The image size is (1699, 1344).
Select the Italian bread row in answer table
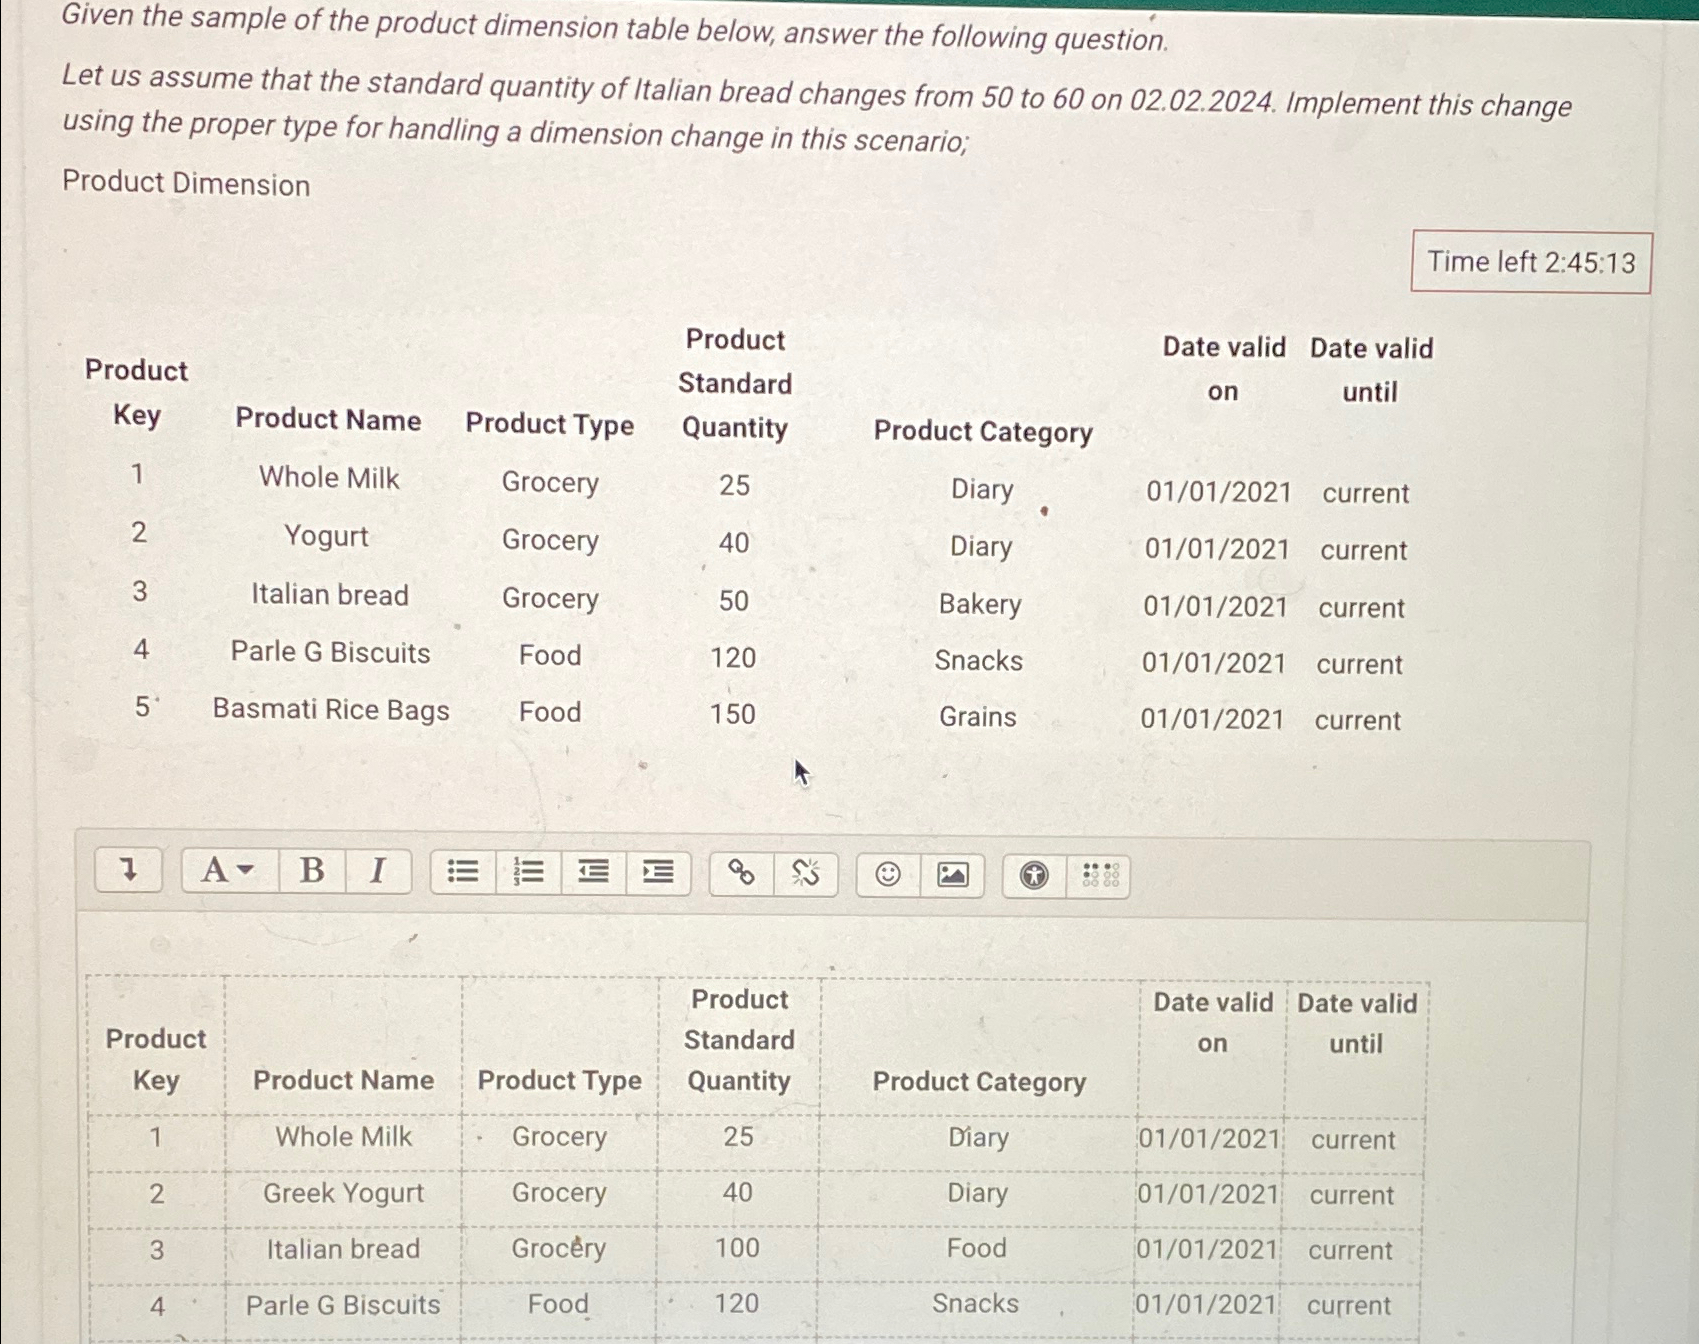point(343,1249)
